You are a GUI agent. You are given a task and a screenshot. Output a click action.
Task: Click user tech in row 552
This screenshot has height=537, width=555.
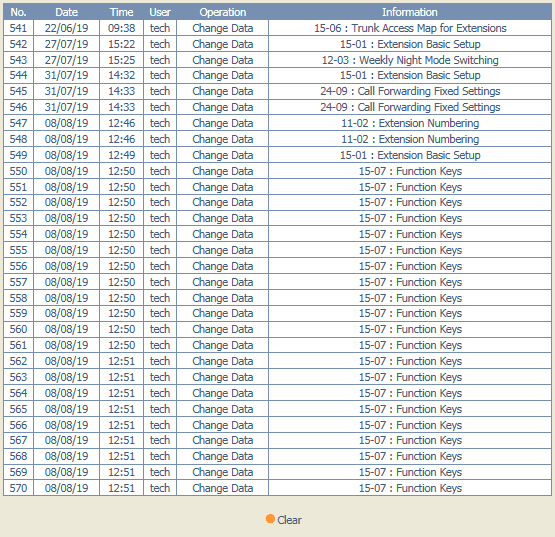(x=160, y=202)
